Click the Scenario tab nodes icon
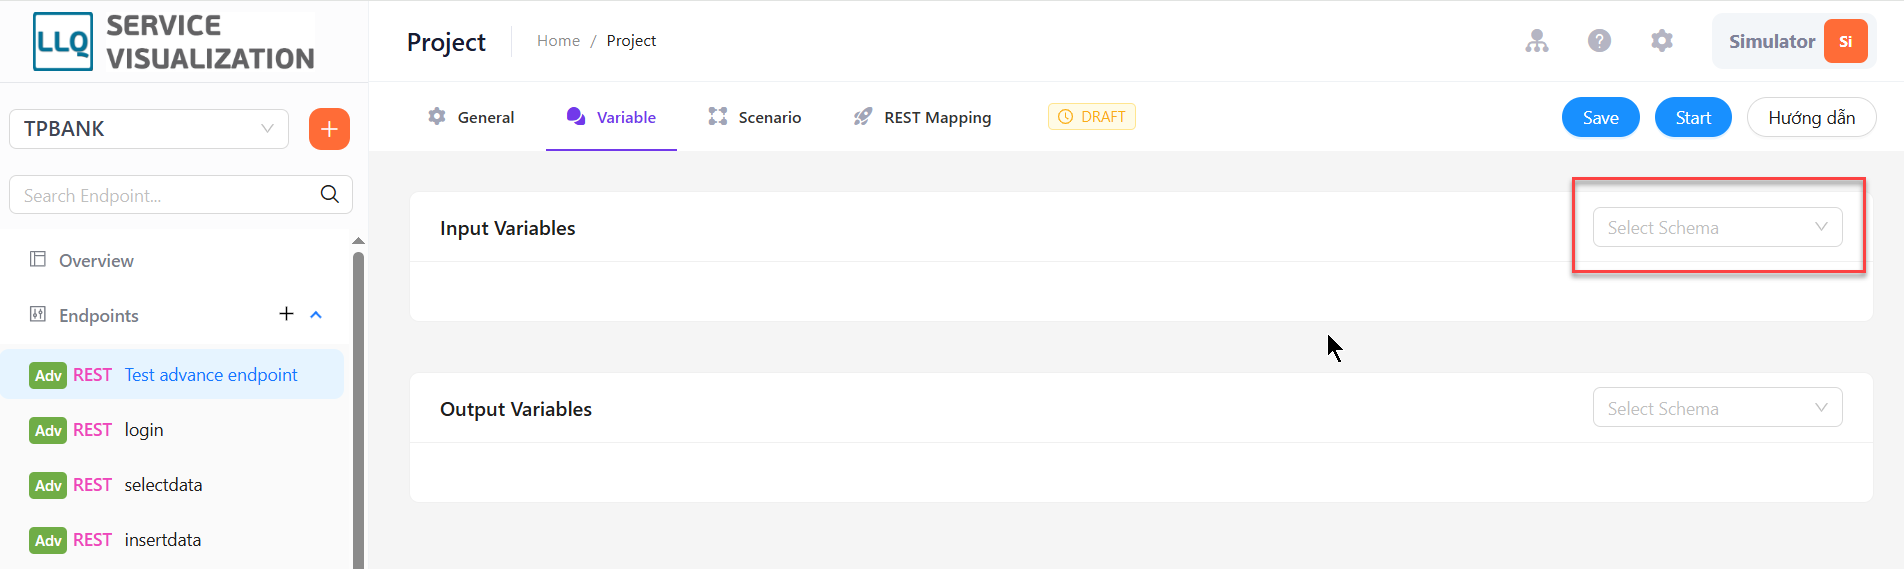The width and height of the screenshot is (1904, 569). (x=718, y=116)
